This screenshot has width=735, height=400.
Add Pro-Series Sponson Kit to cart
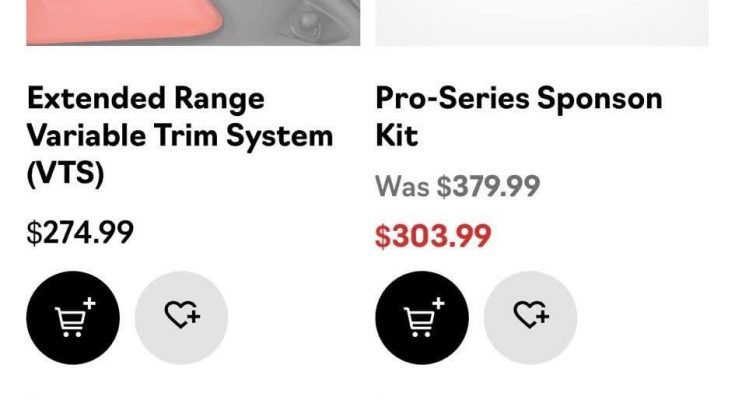click(421, 318)
